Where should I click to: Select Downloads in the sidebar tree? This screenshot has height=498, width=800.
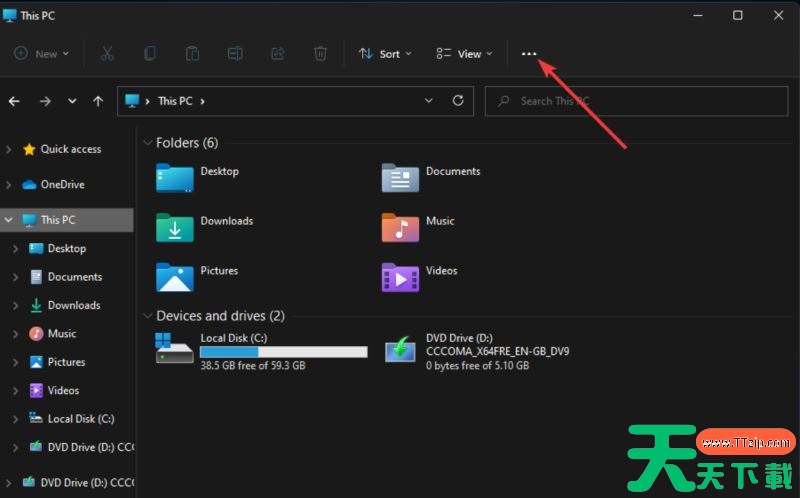click(x=74, y=305)
